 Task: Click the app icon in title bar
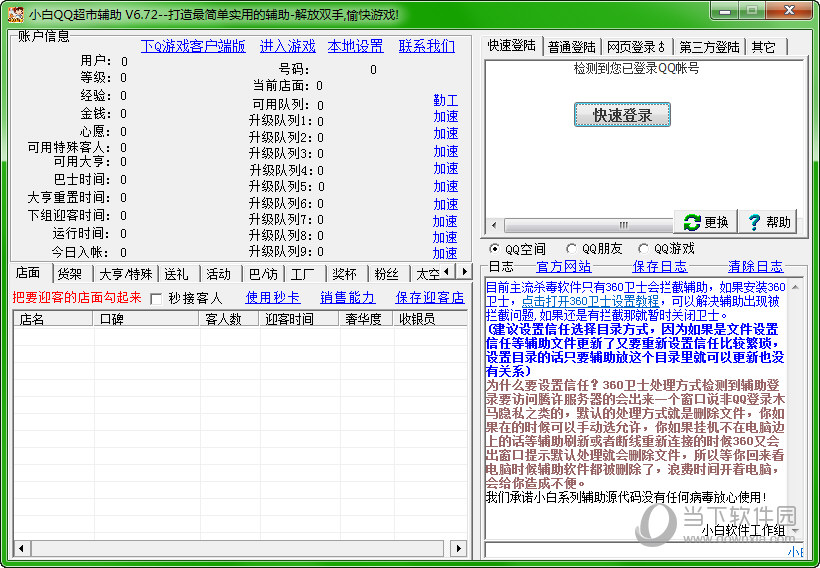tap(15, 14)
